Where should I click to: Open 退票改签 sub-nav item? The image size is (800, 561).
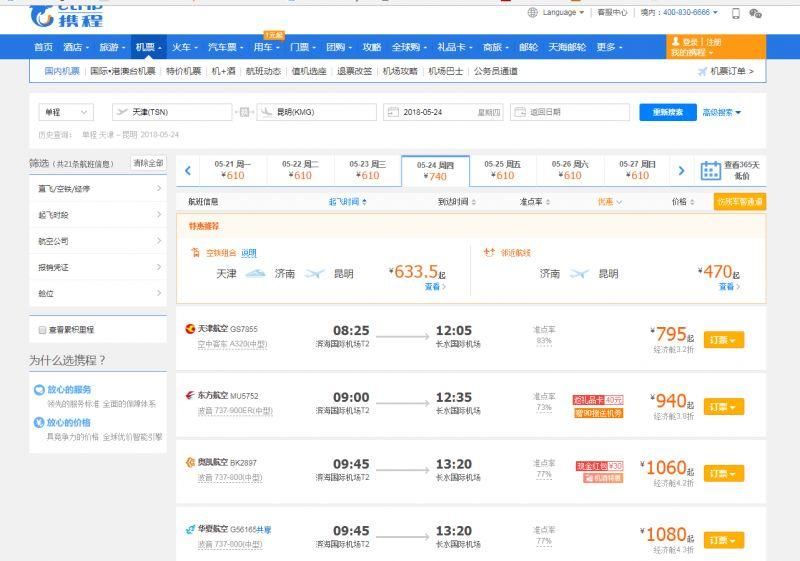[x=354, y=71]
